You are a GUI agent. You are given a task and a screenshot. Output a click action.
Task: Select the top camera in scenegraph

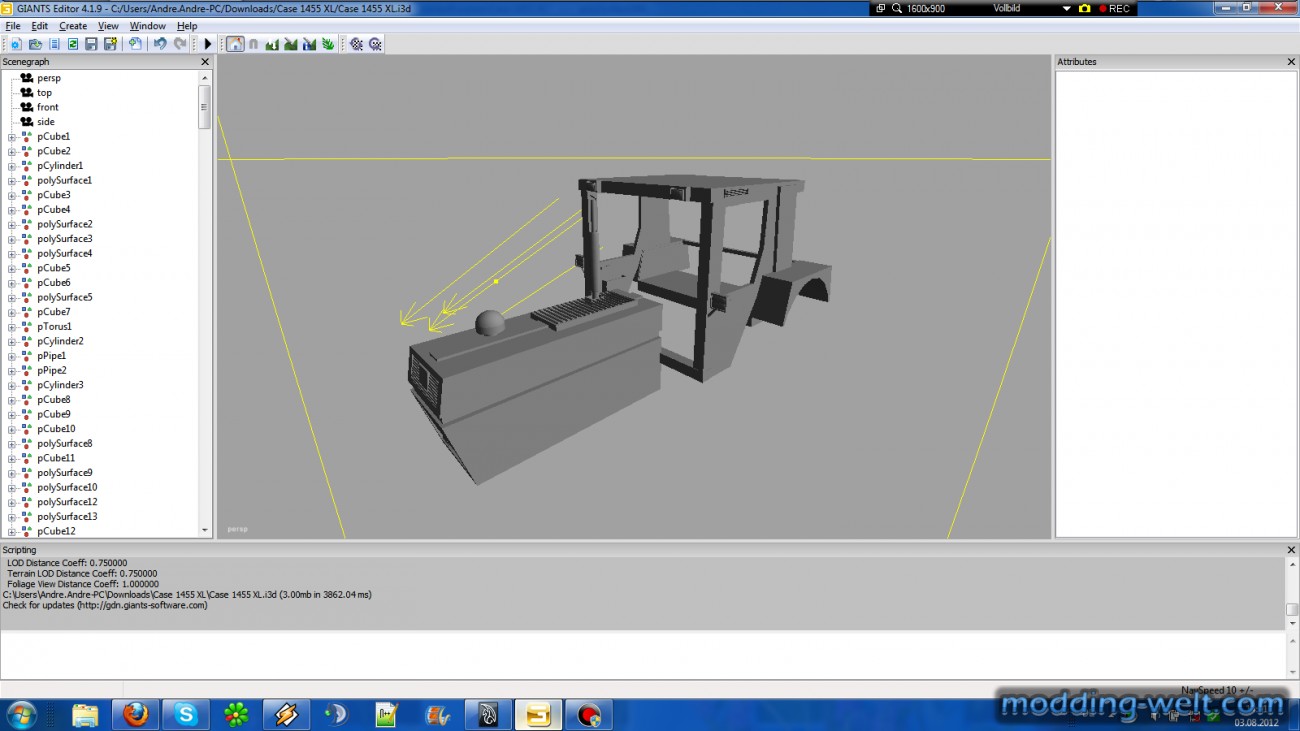pos(44,93)
